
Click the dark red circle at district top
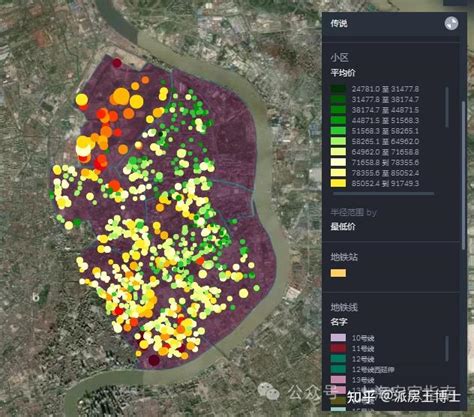point(117,63)
